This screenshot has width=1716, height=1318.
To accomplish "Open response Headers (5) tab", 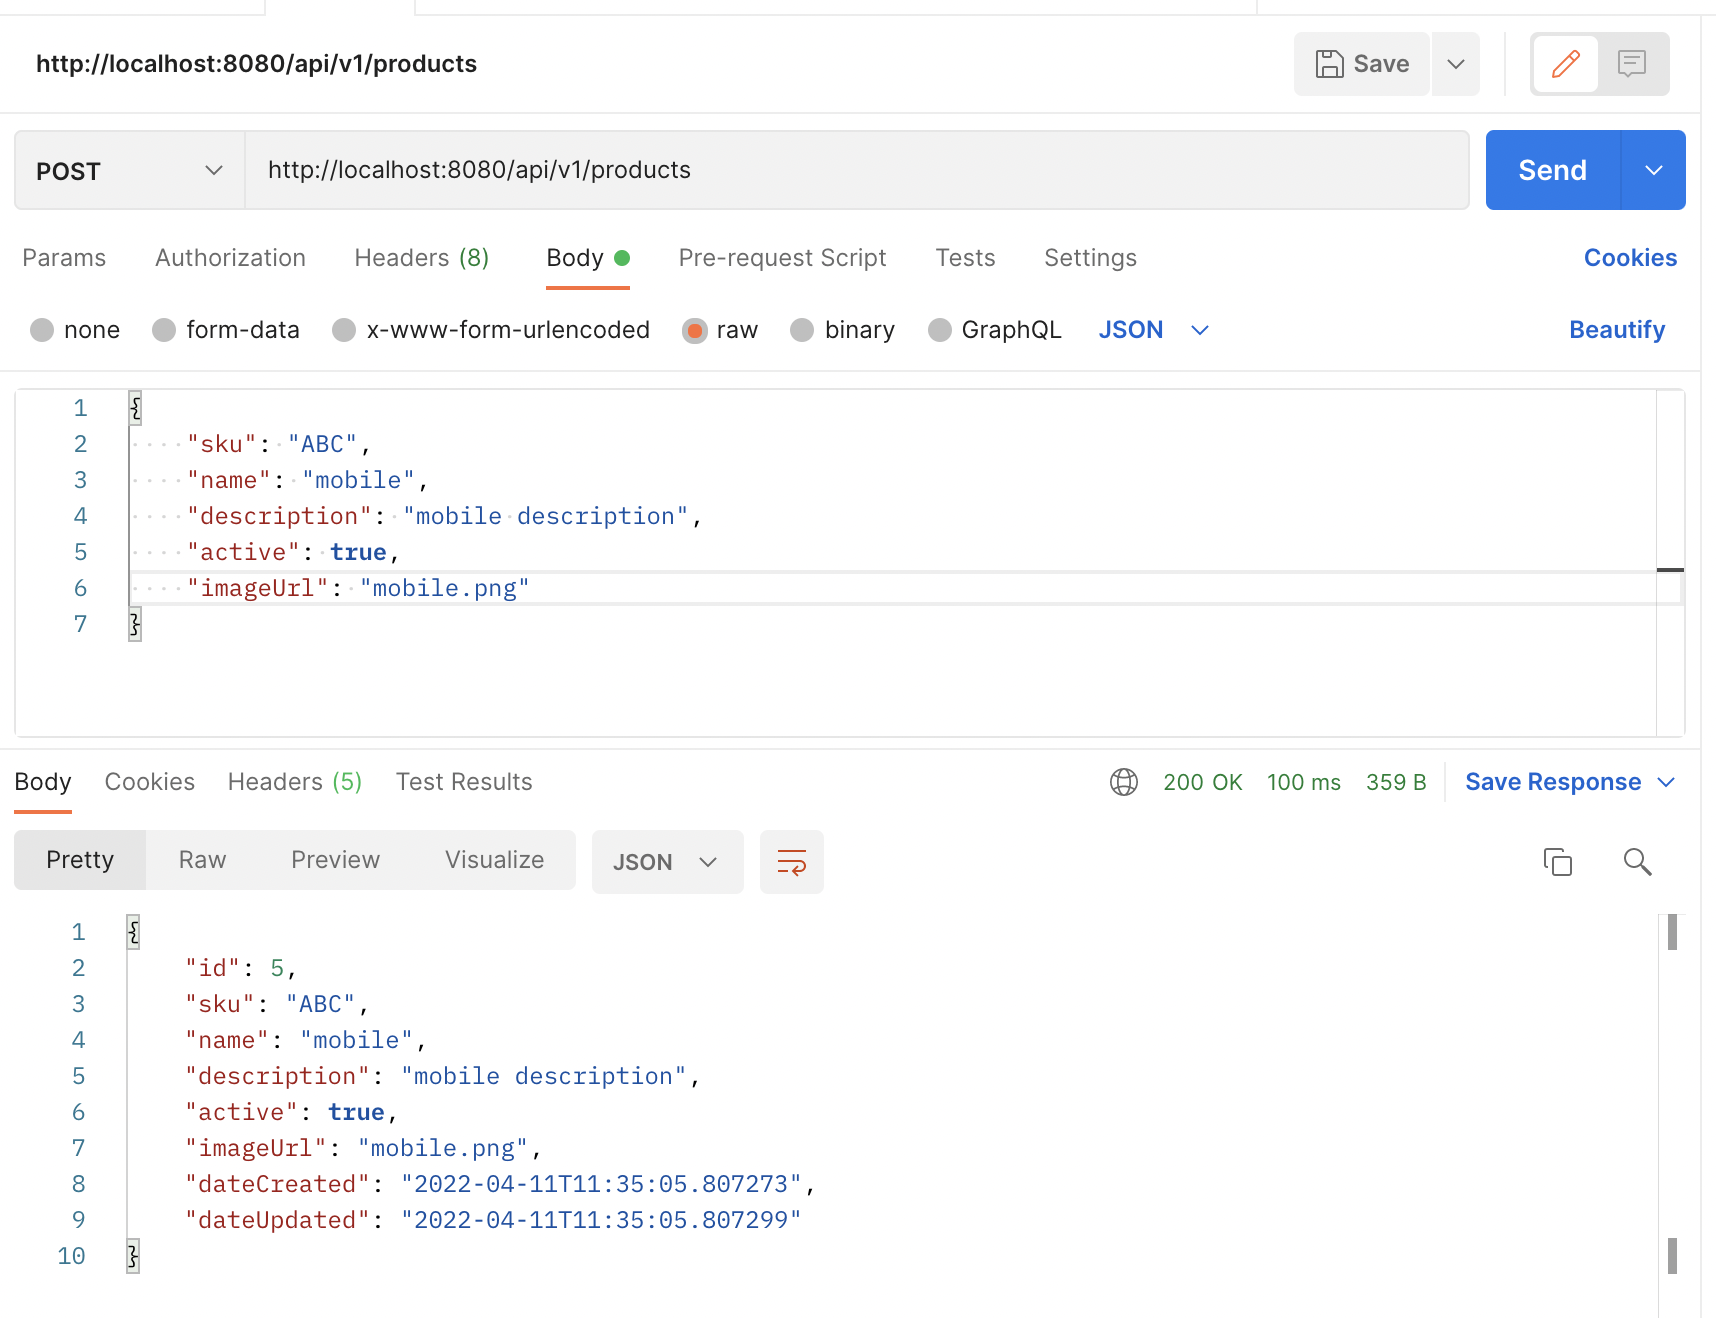I will pyautogui.click(x=295, y=782).
